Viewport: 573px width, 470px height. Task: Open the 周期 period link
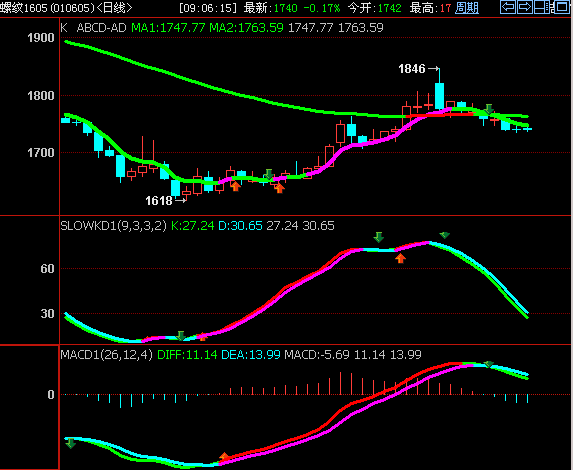pos(467,8)
